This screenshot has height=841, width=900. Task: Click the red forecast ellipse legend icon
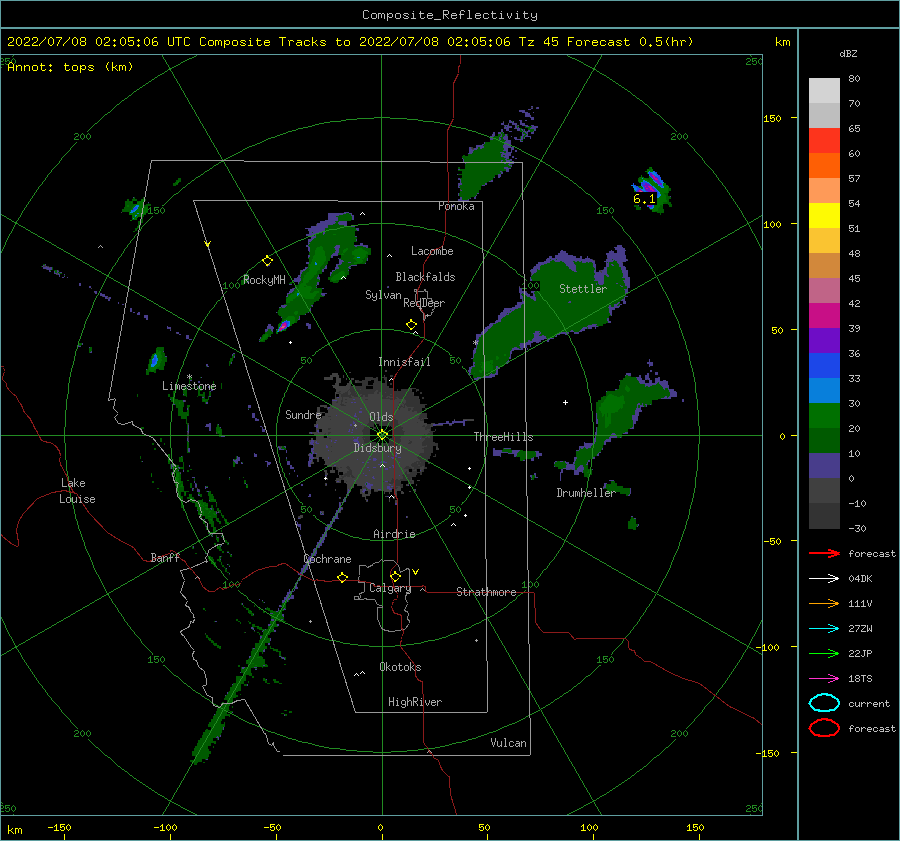click(824, 728)
